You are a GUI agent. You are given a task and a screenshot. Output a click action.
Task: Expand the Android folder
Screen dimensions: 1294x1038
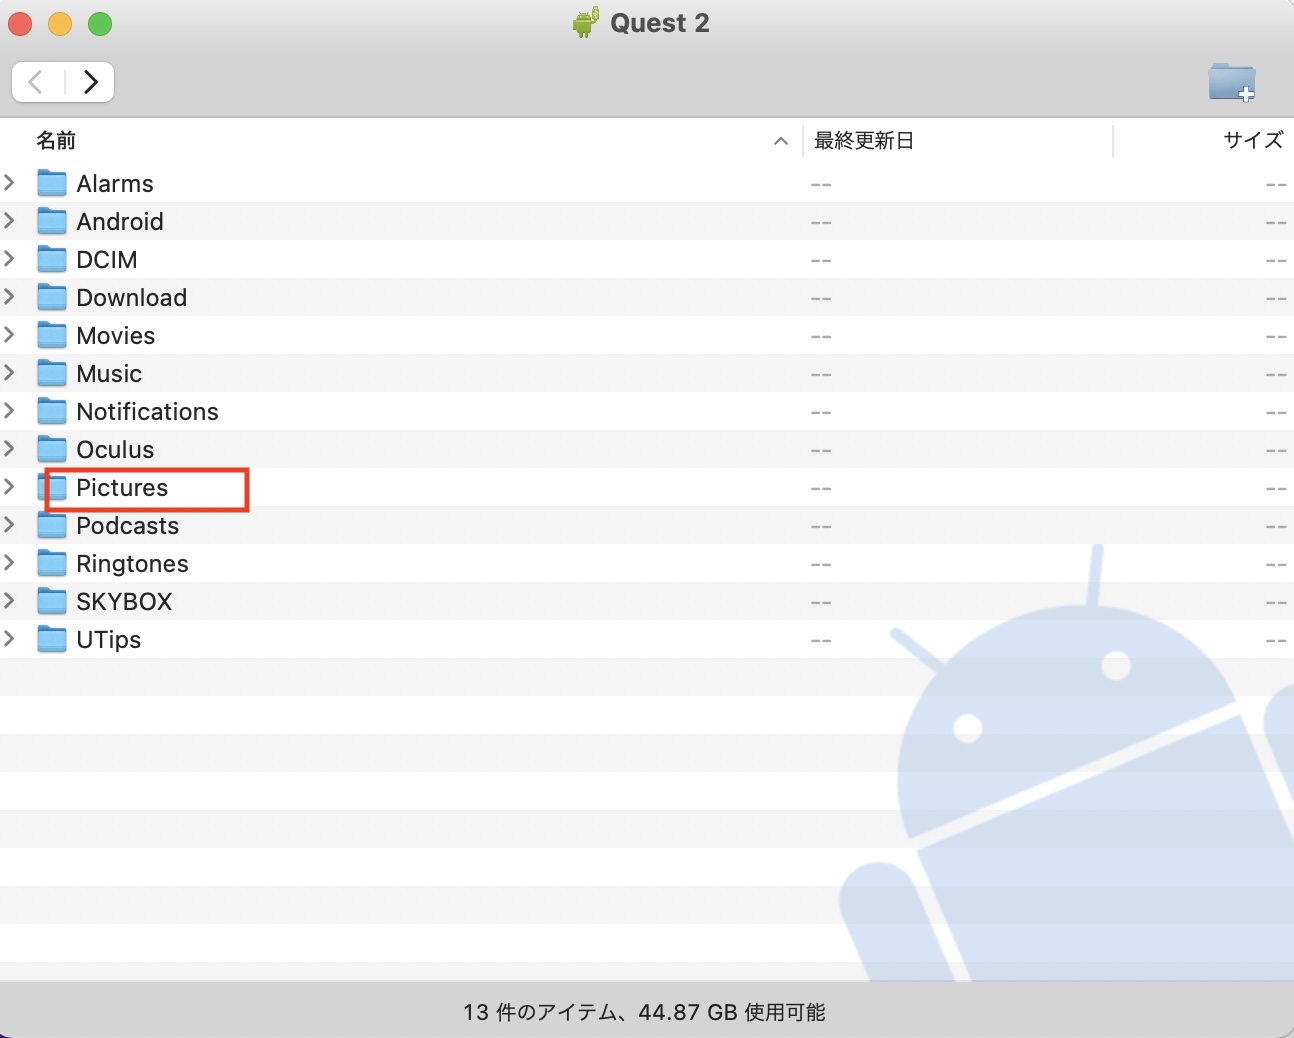point(10,220)
